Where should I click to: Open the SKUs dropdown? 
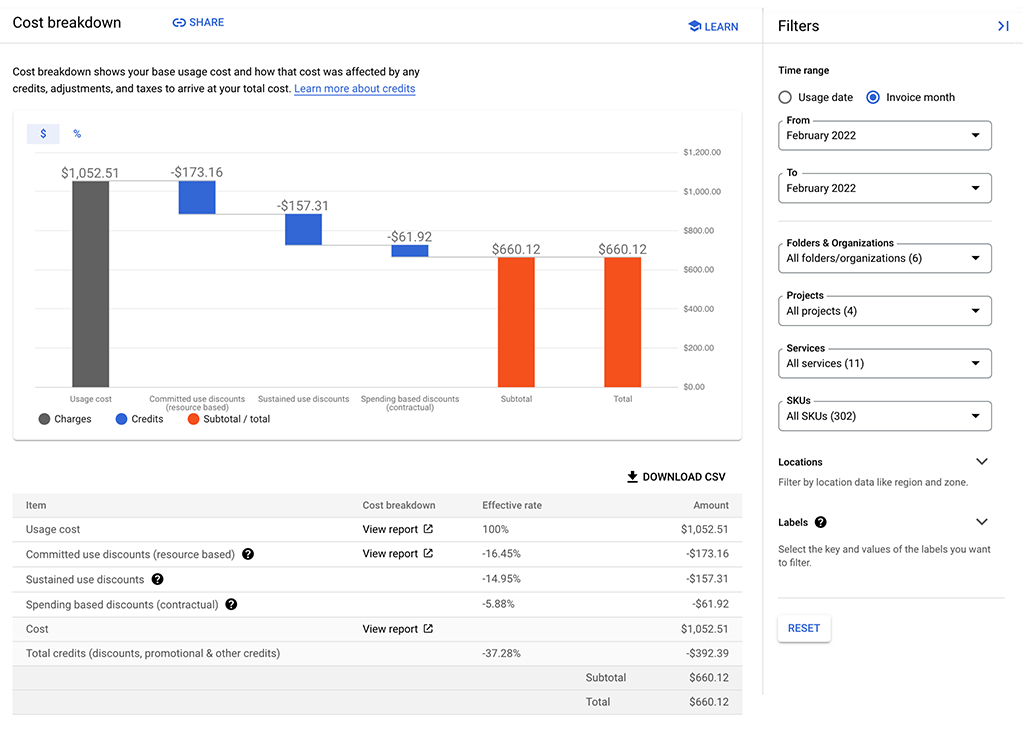(x=885, y=416)
